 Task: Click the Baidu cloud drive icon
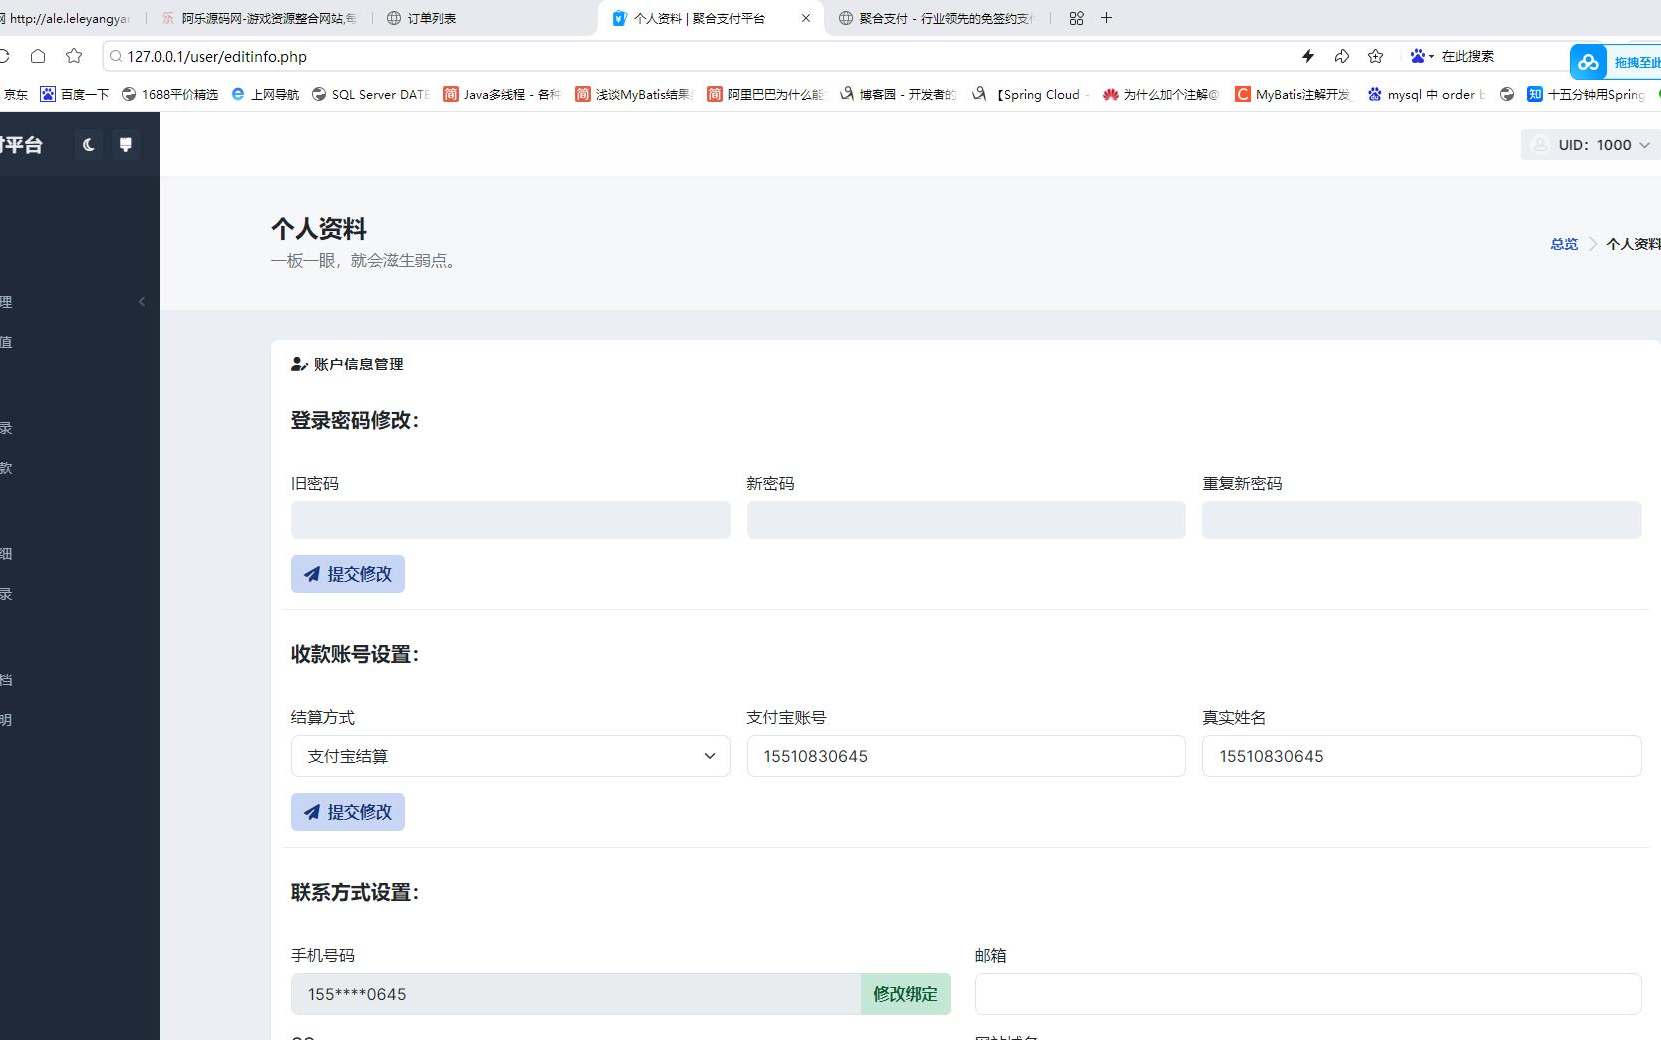1589,62
